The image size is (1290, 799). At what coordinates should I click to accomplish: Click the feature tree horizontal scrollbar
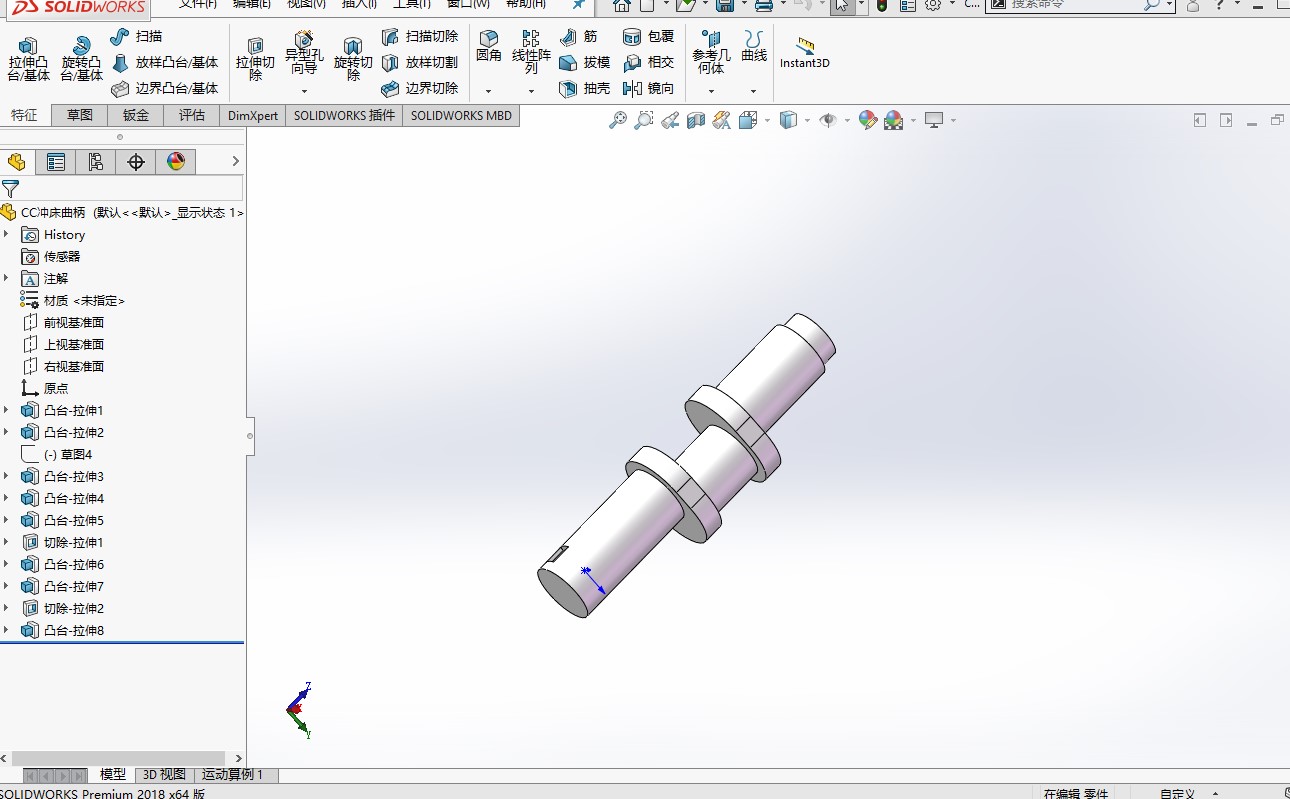coord(118,758)
